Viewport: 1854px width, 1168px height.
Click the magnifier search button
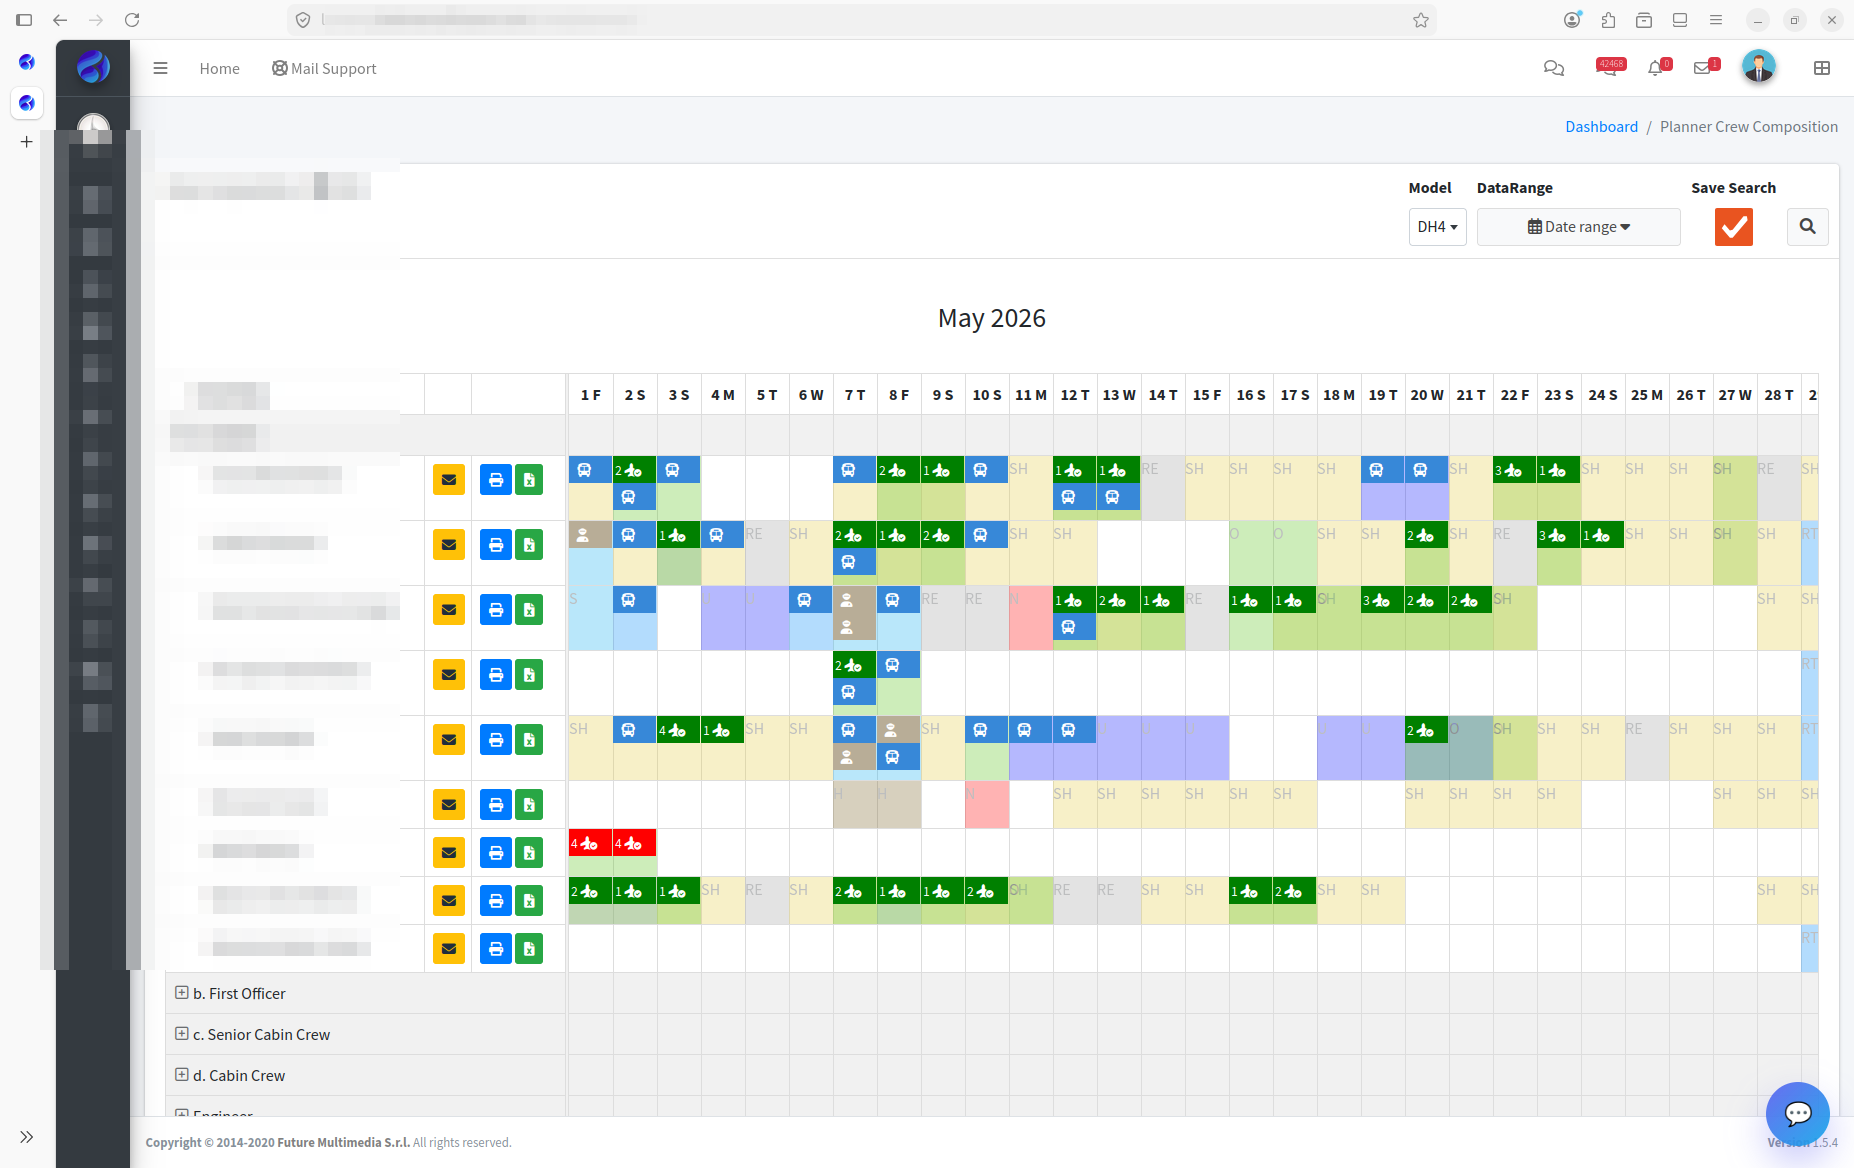coord(1807,227)
